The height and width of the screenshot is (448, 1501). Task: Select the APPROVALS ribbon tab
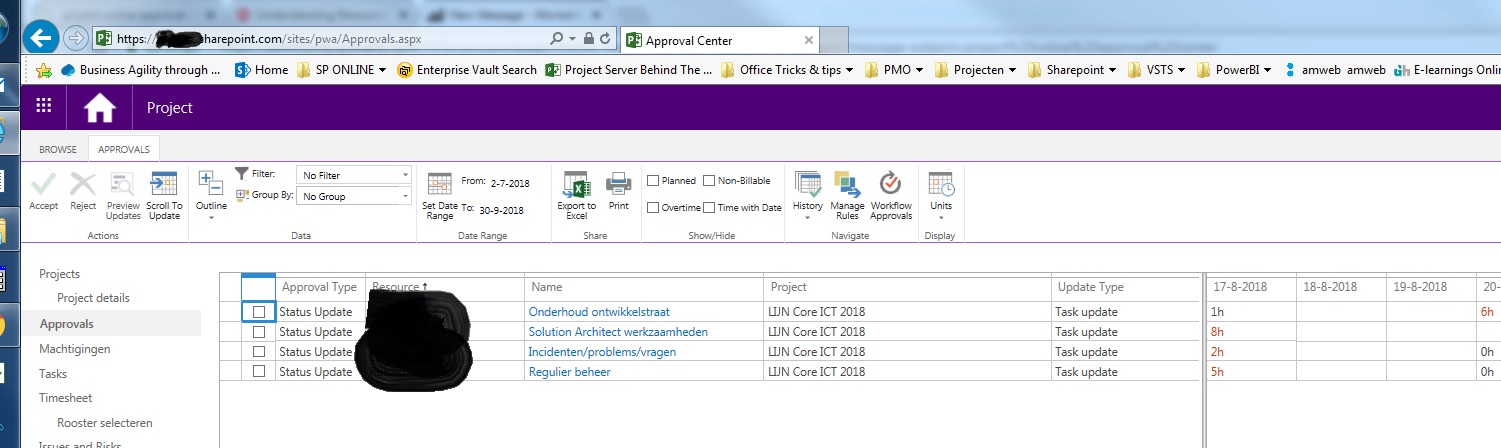(x=124, y=149)
